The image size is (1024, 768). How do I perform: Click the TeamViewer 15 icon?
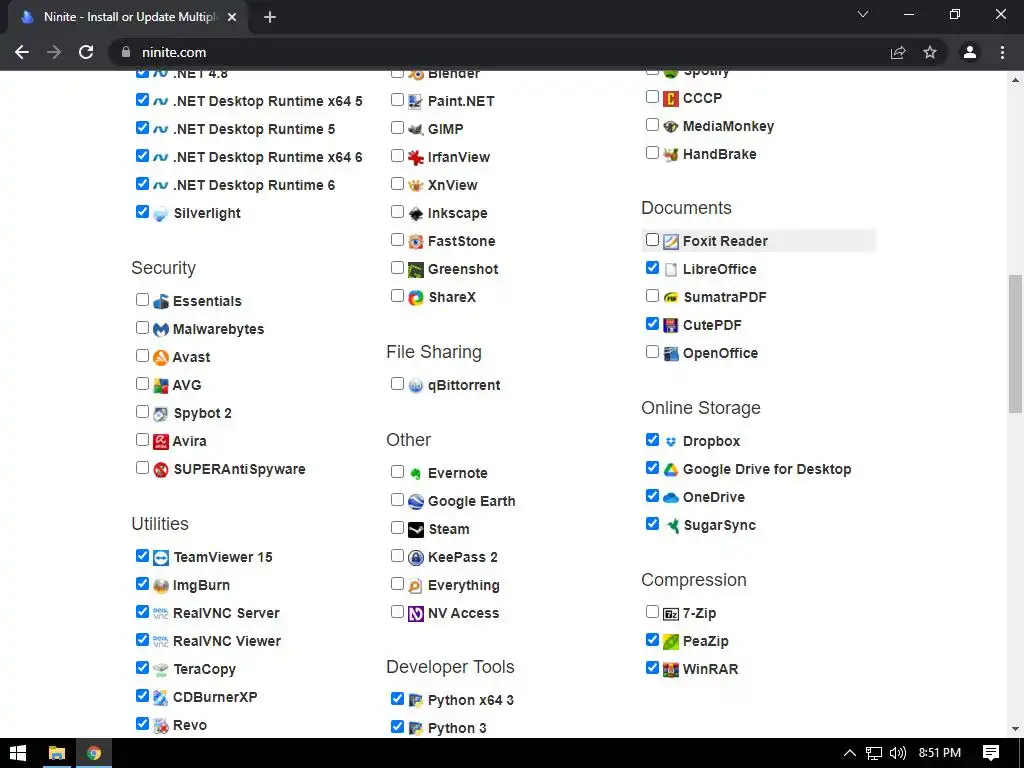(161, 558)
